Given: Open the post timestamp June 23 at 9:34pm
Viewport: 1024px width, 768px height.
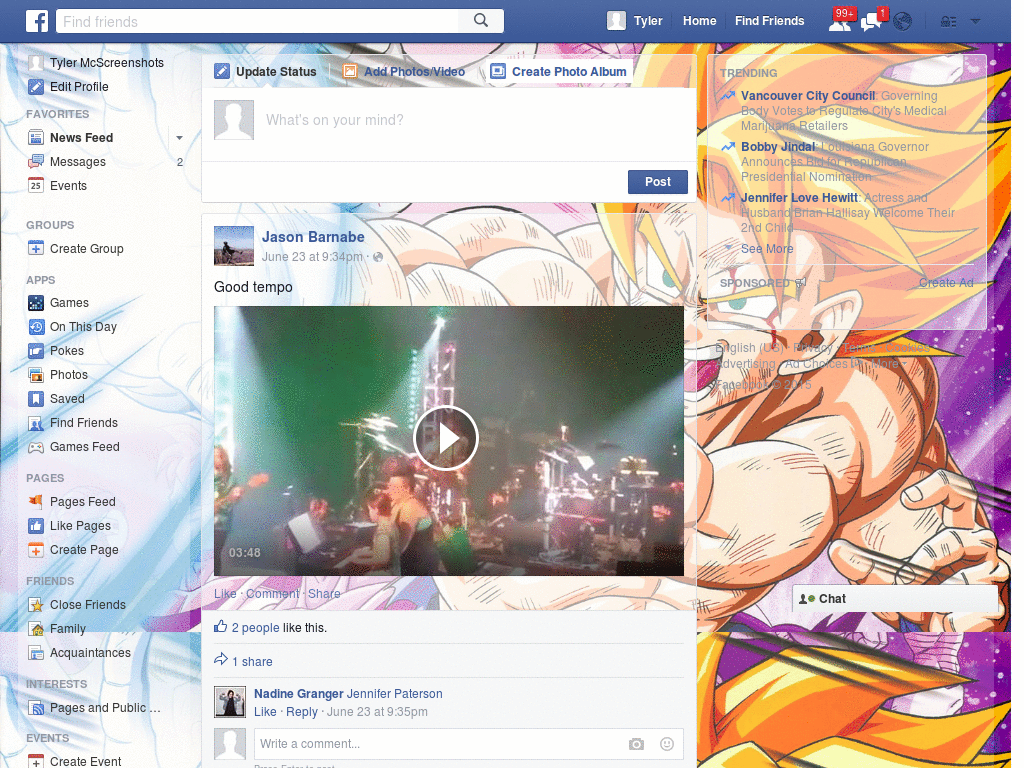Looking at the screenshot, I should tap(312, 257).
